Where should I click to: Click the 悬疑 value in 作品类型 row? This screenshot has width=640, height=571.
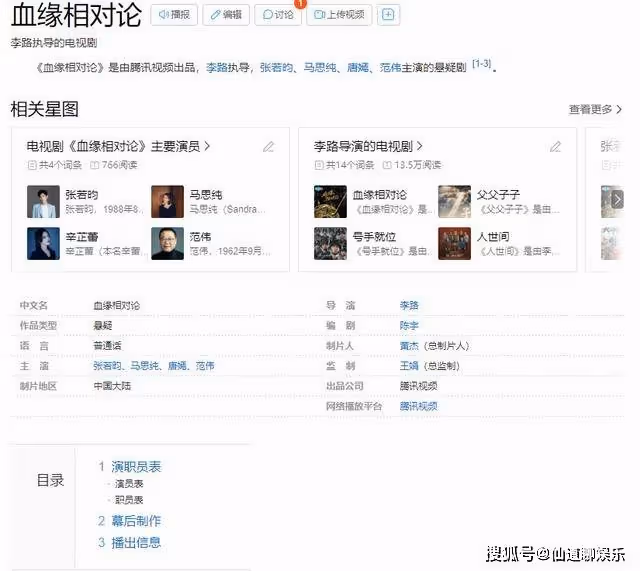point(103,325)
